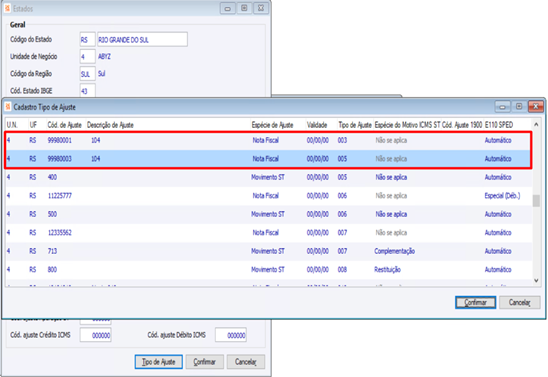
Task: Click Cód. Estado IBGE field
Action: click(87, 90)
